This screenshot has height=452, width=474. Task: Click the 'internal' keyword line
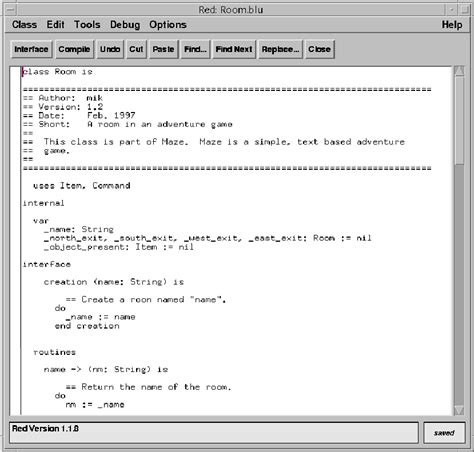pyautogui.click(x=43, y=203)
